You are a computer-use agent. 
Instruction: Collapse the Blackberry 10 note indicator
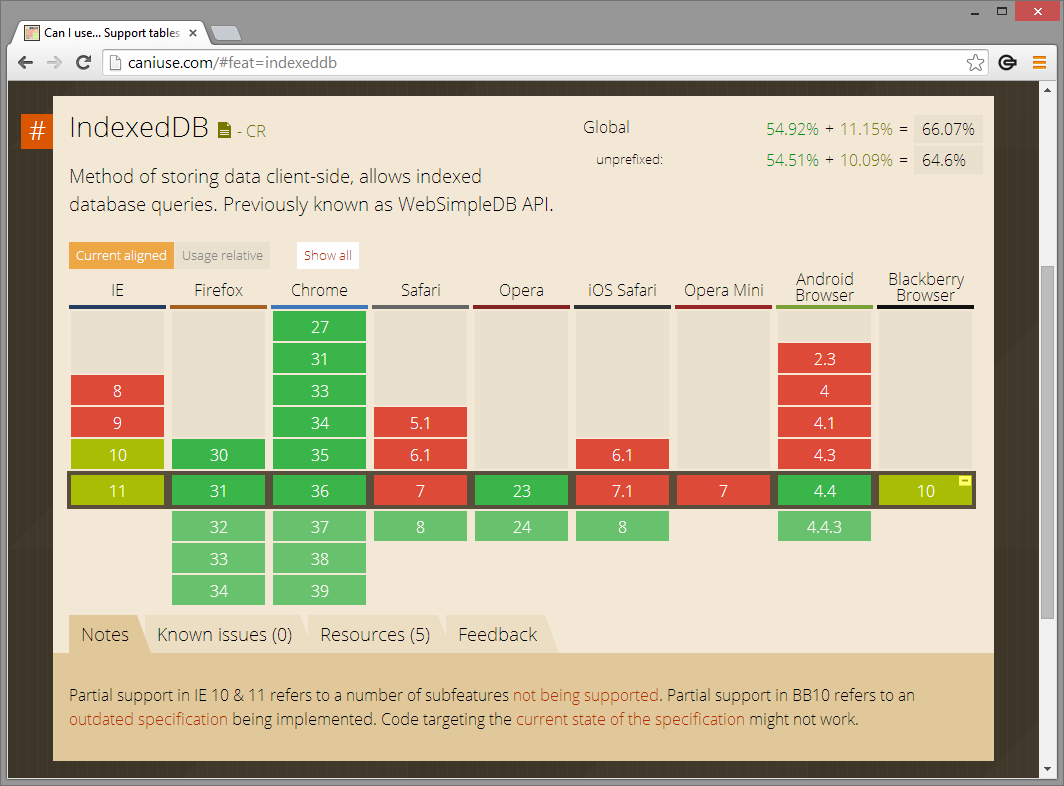point(963,479)
